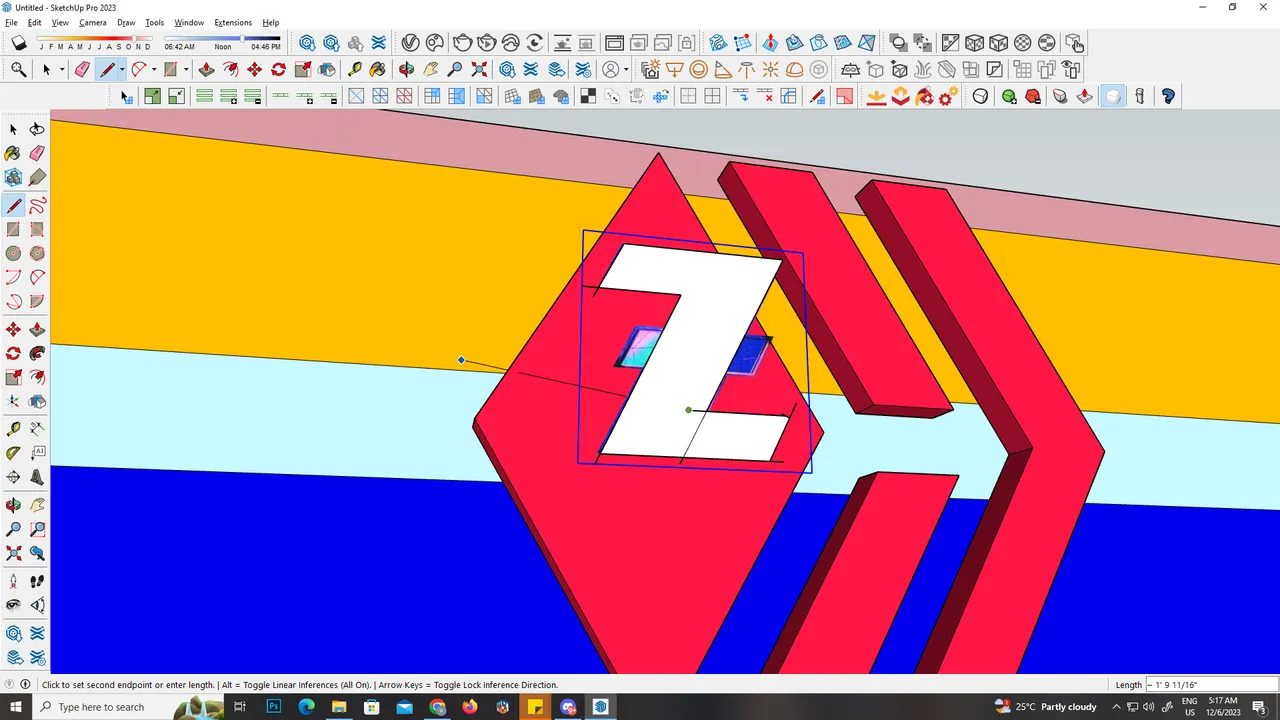Select the Eraser tool in top toolbar
This screenshot has height=720, width=1280.
click(82, 69)
